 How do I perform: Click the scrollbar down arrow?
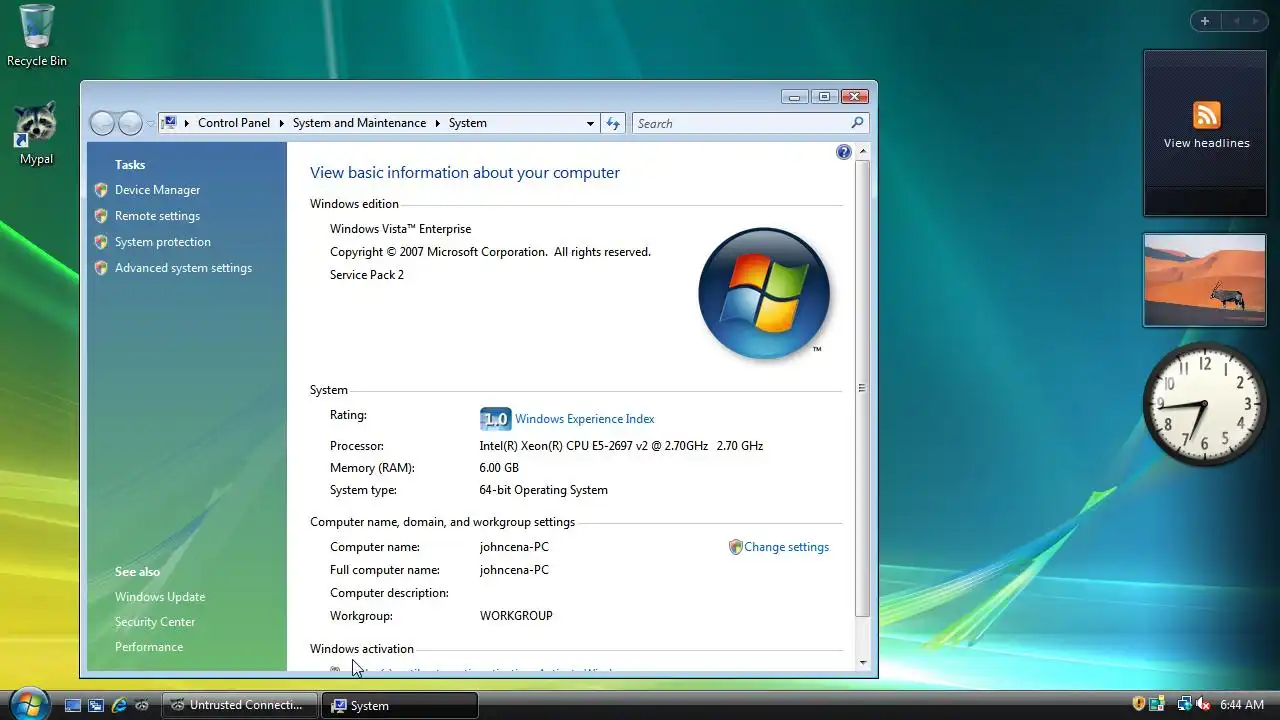point(863,662)
